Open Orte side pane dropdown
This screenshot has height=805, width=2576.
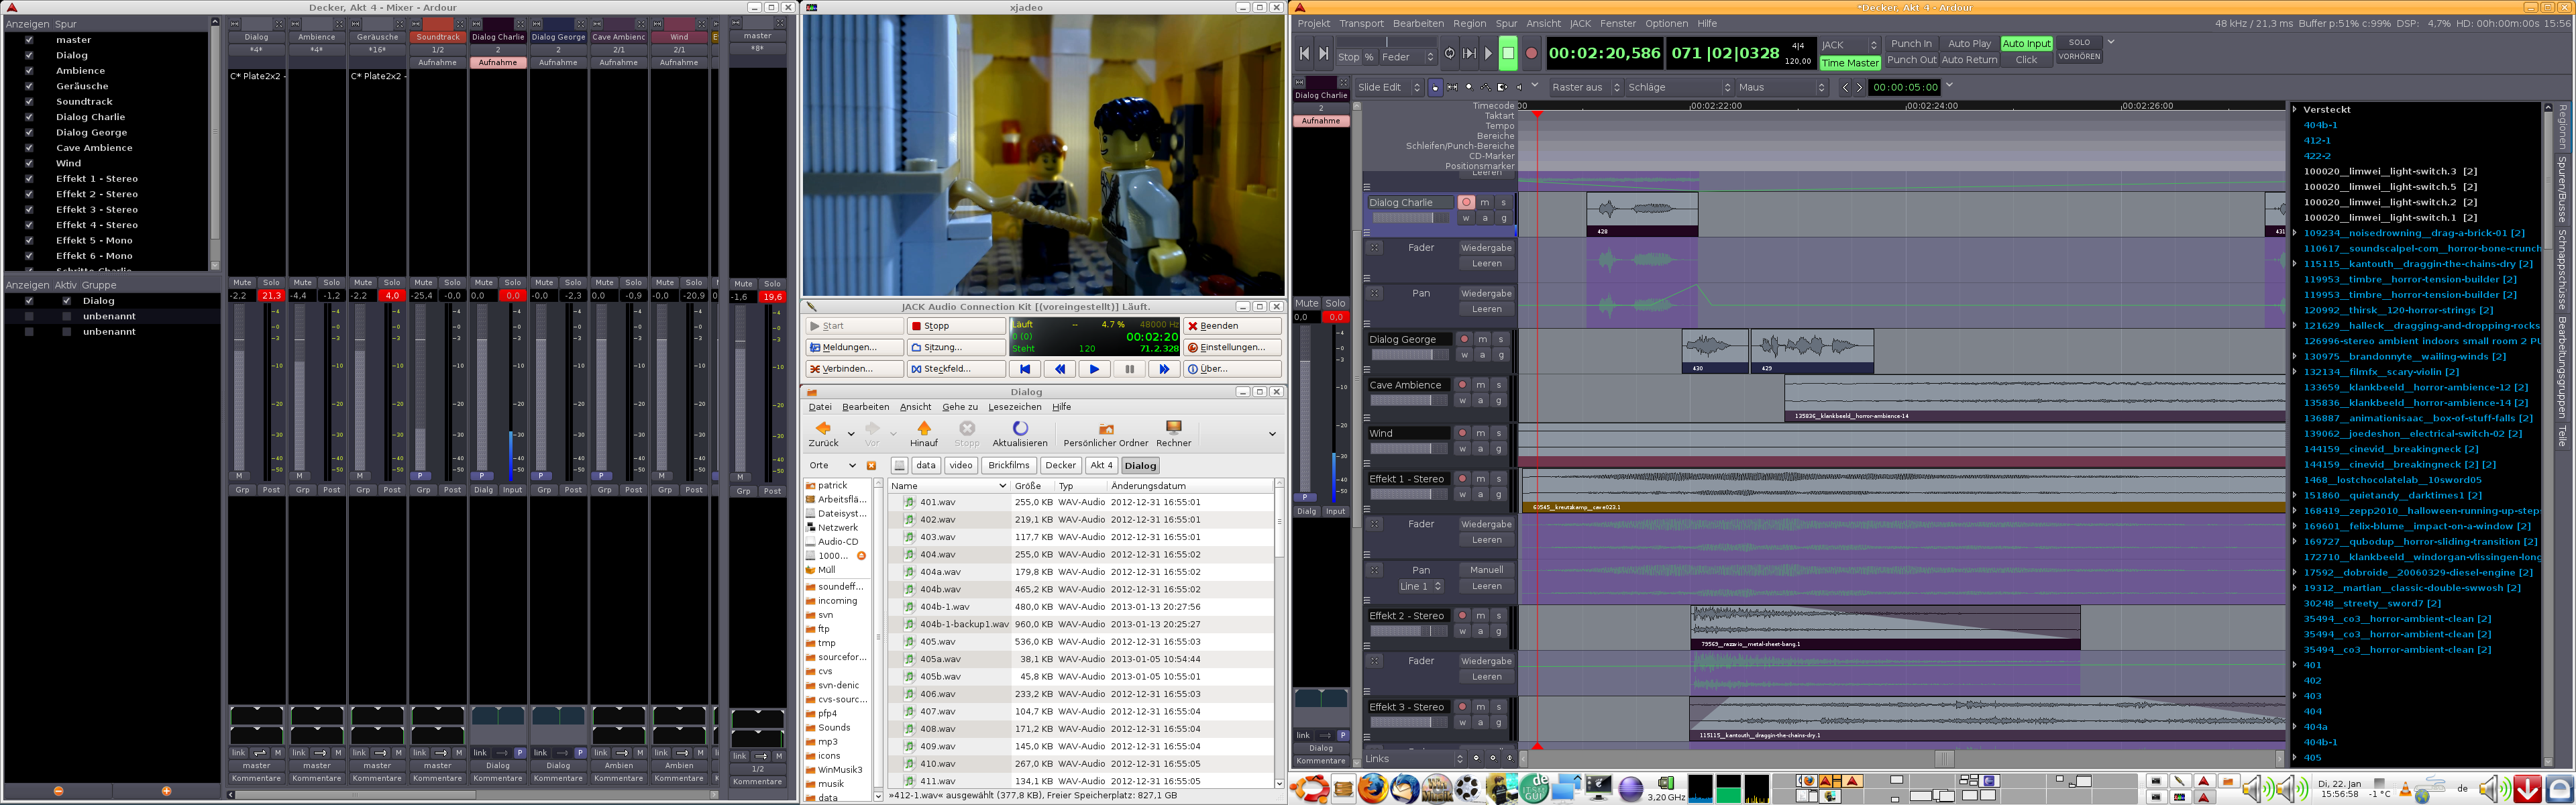832,466
